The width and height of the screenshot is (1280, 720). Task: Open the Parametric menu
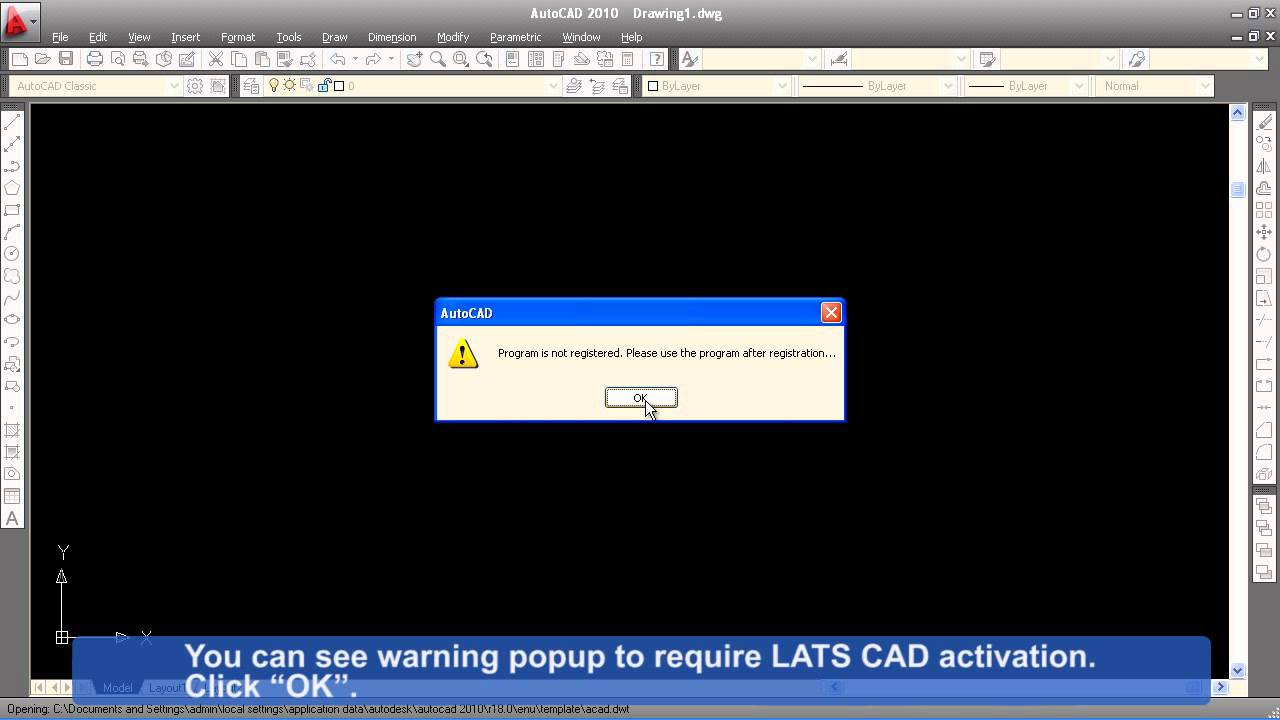(516, 37)
